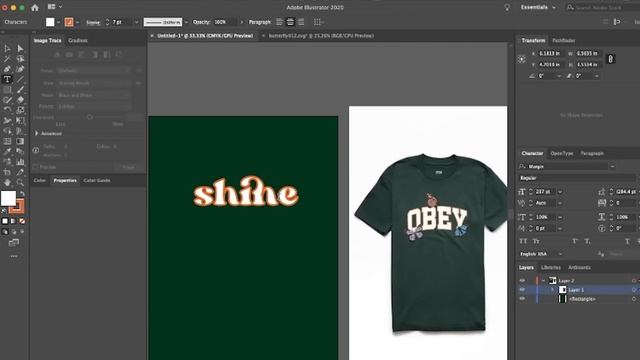Select the Scale tool
This screenshot has width=640, height=360.
coord(20,110)
